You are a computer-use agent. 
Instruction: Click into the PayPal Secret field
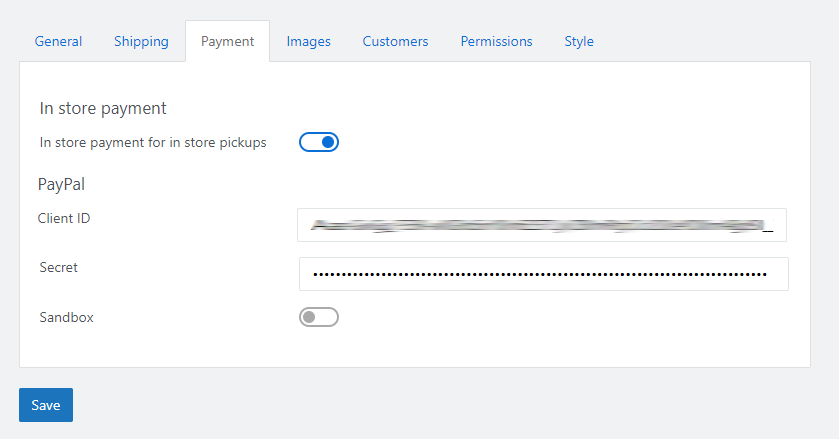tap(543, 273)
